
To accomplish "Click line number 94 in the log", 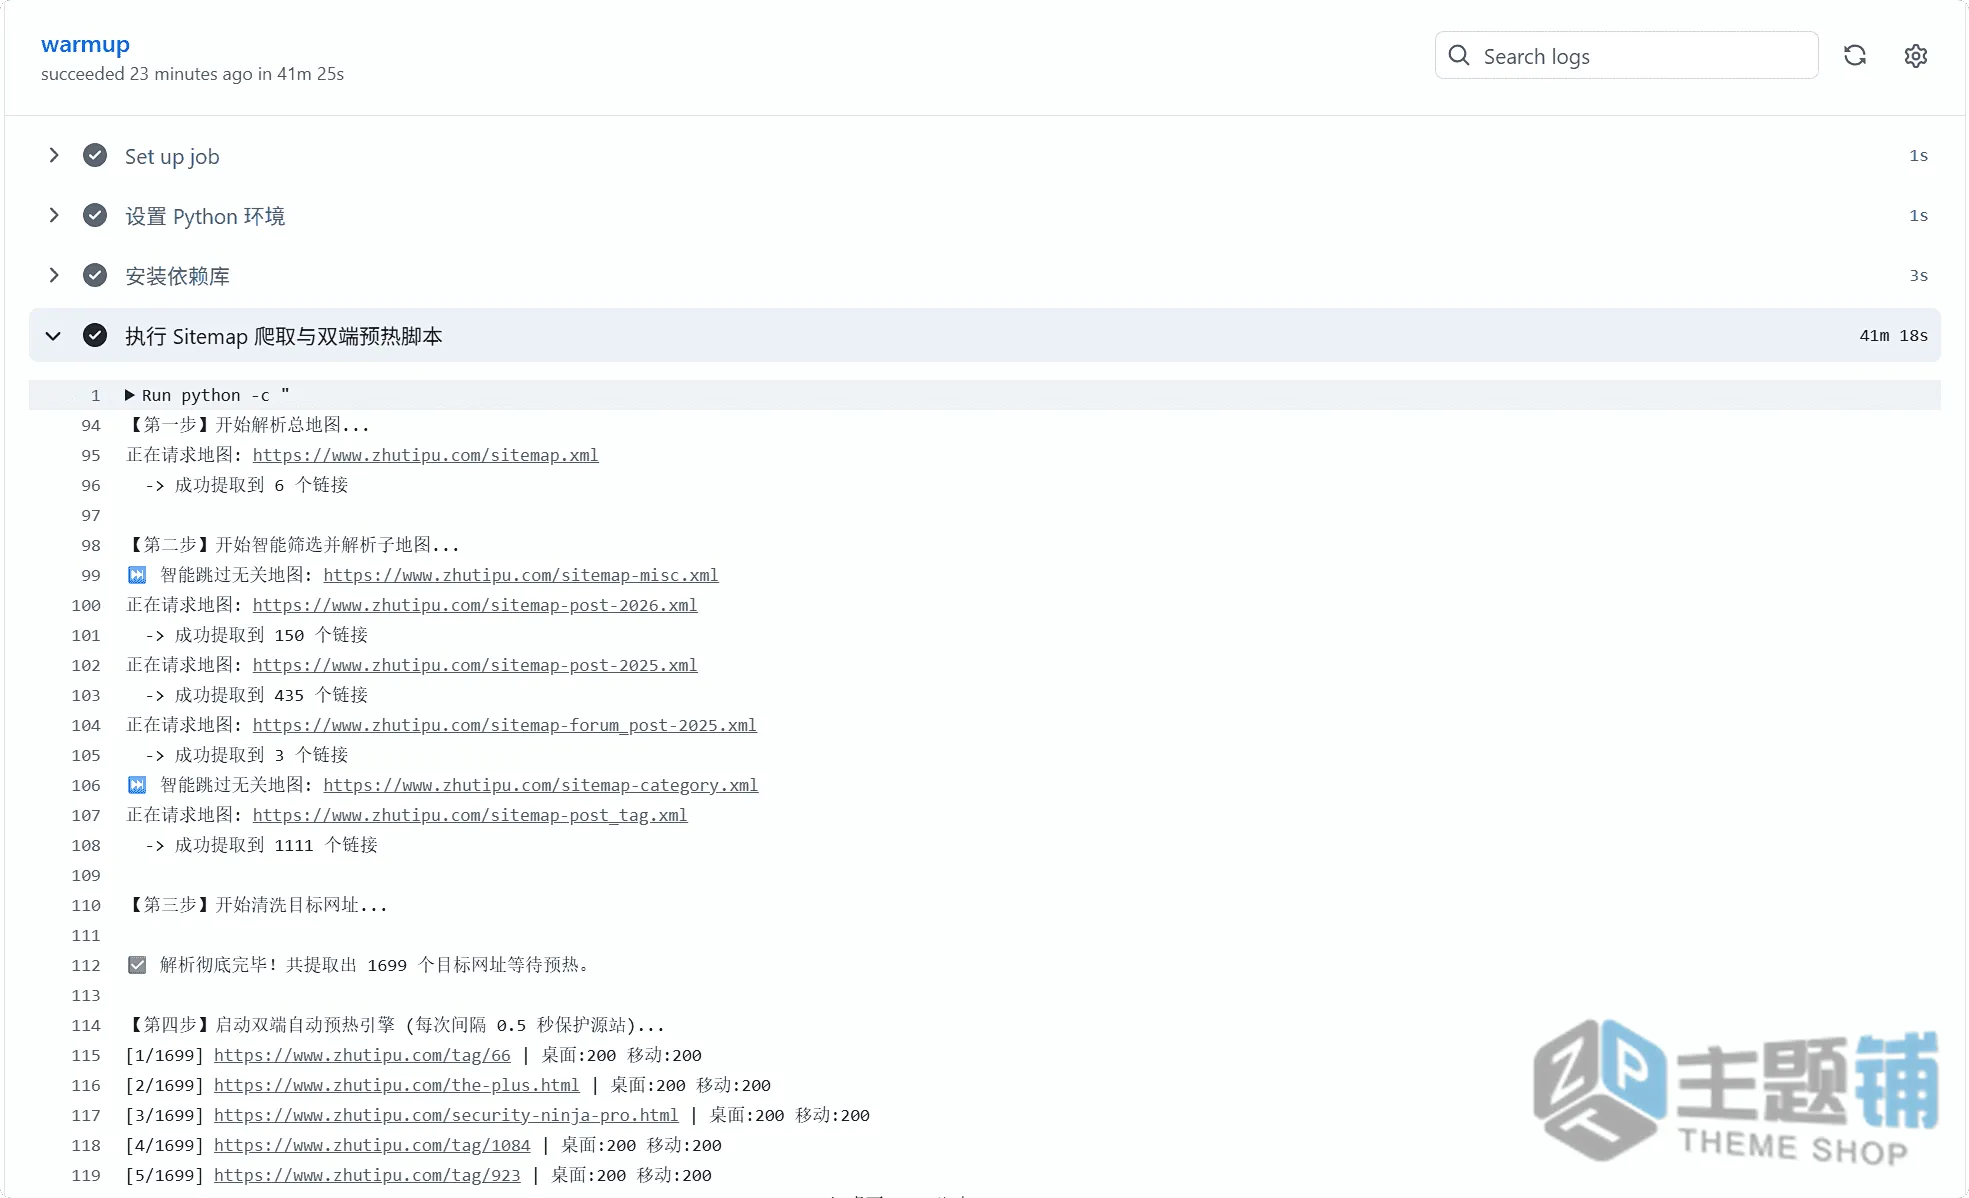I will coord(91,425).
